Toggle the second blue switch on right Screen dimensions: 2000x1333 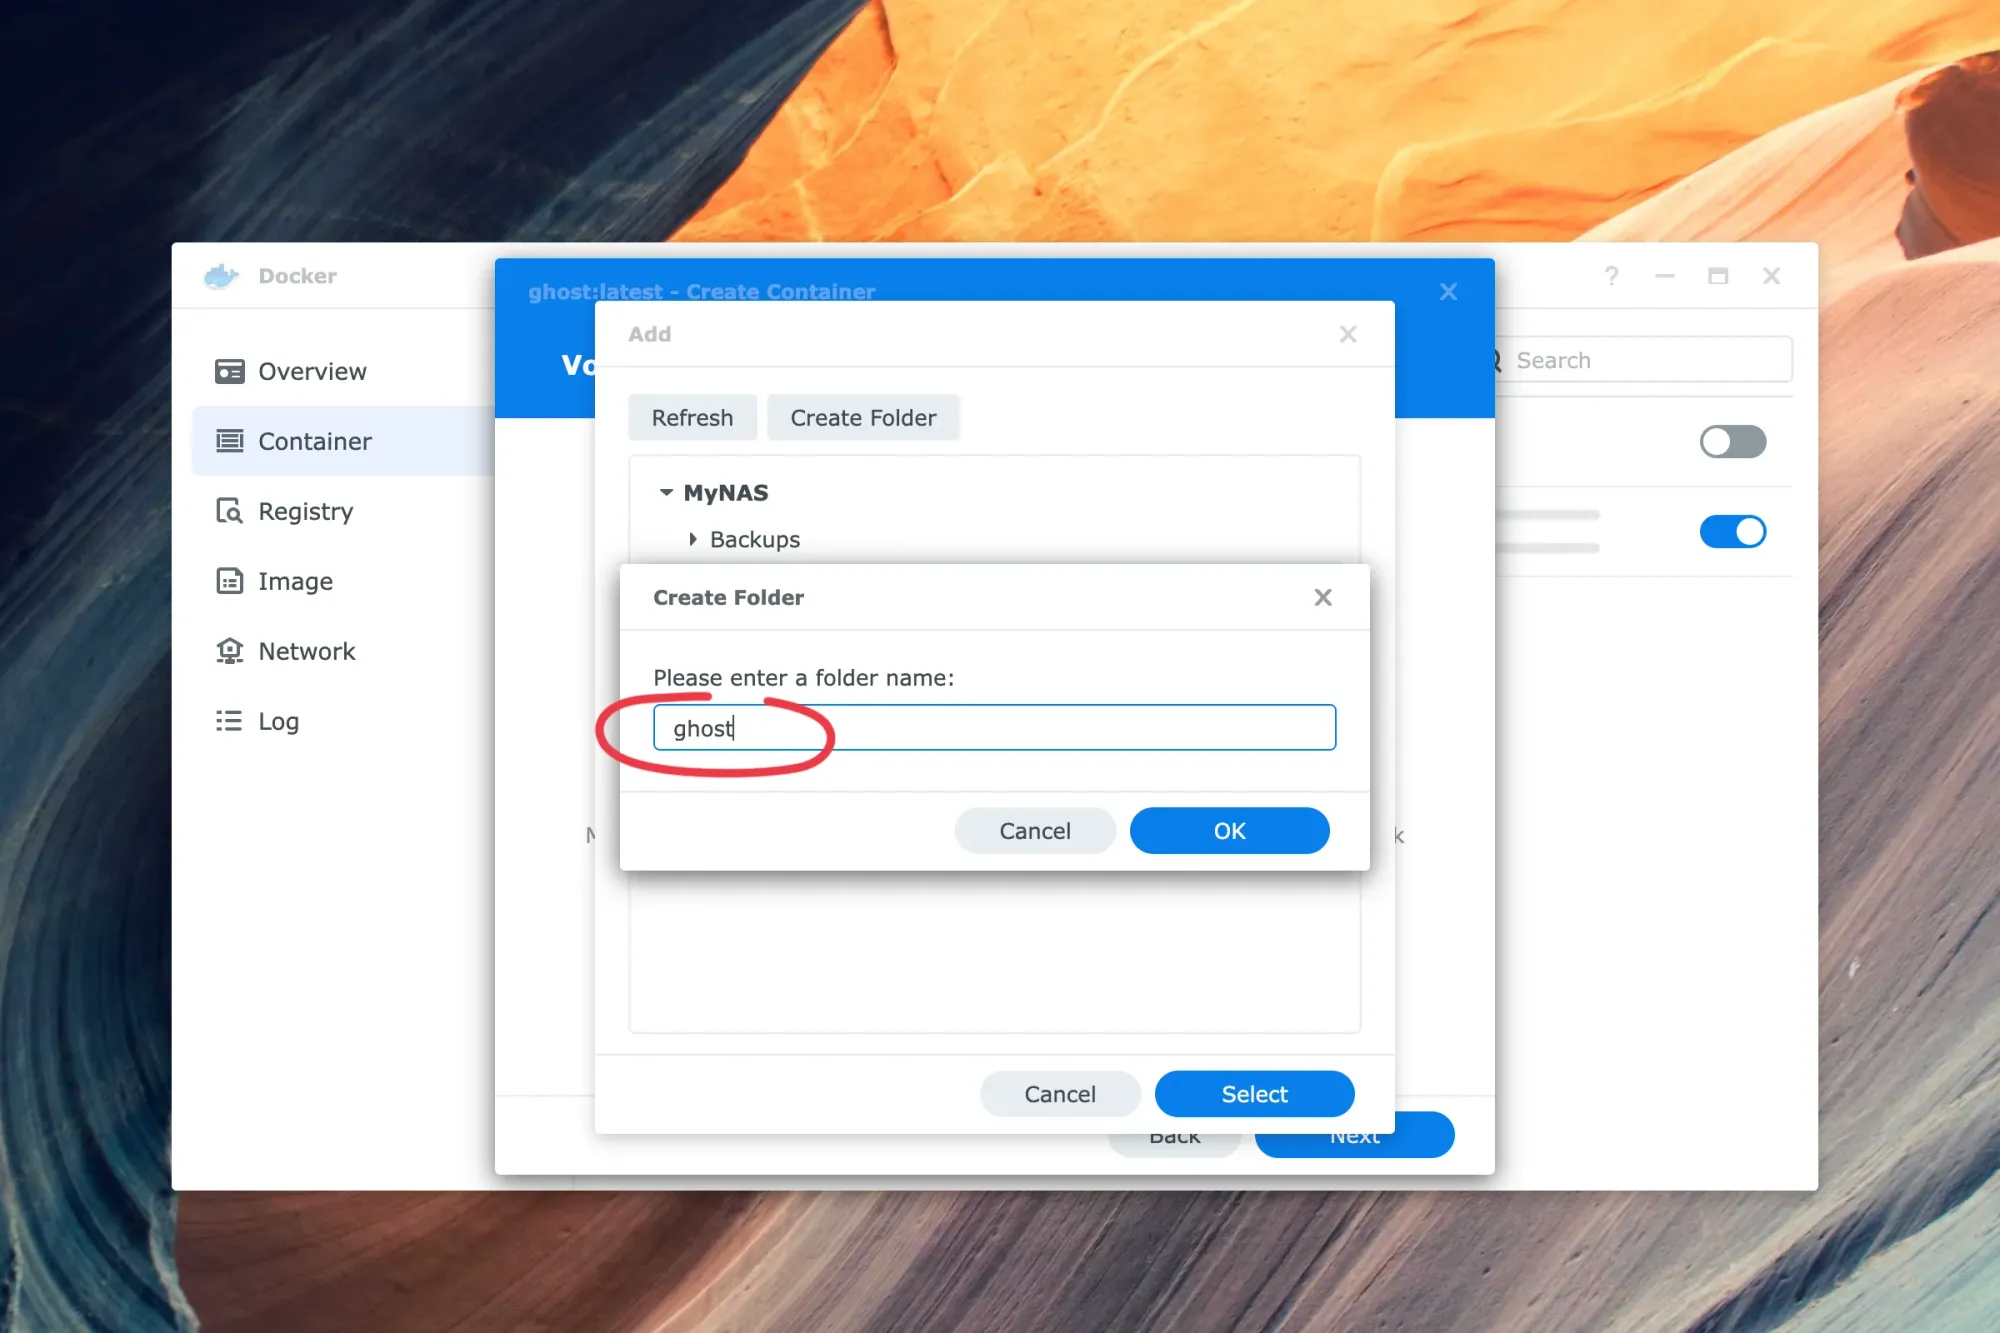coord(1734,531)
